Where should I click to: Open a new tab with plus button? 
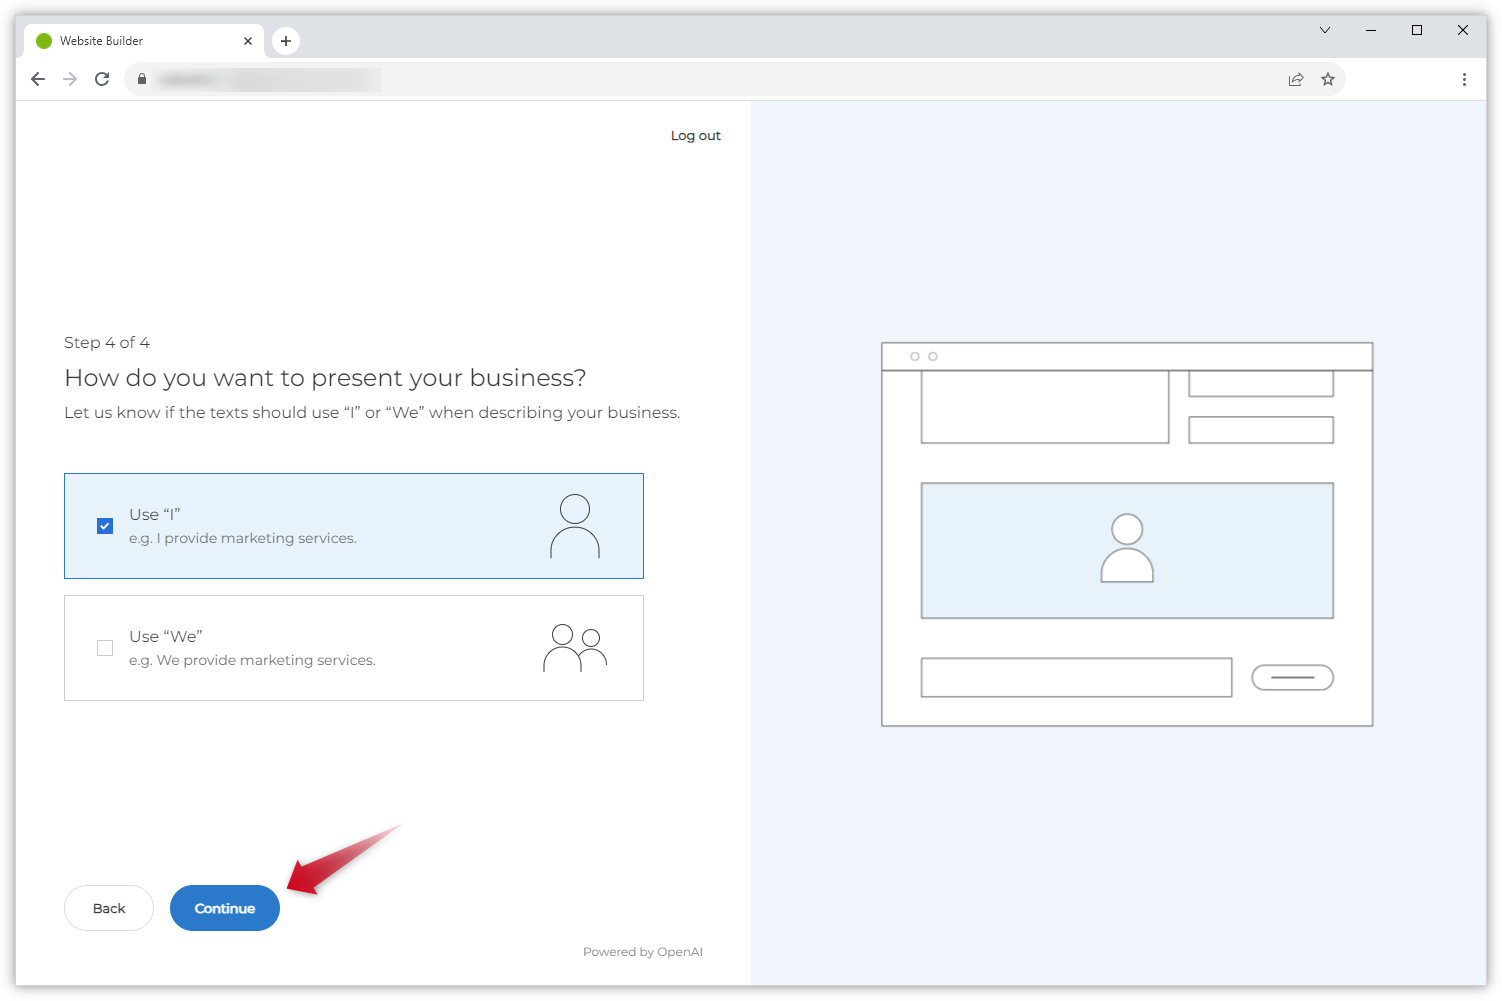(x=286, y=41)
